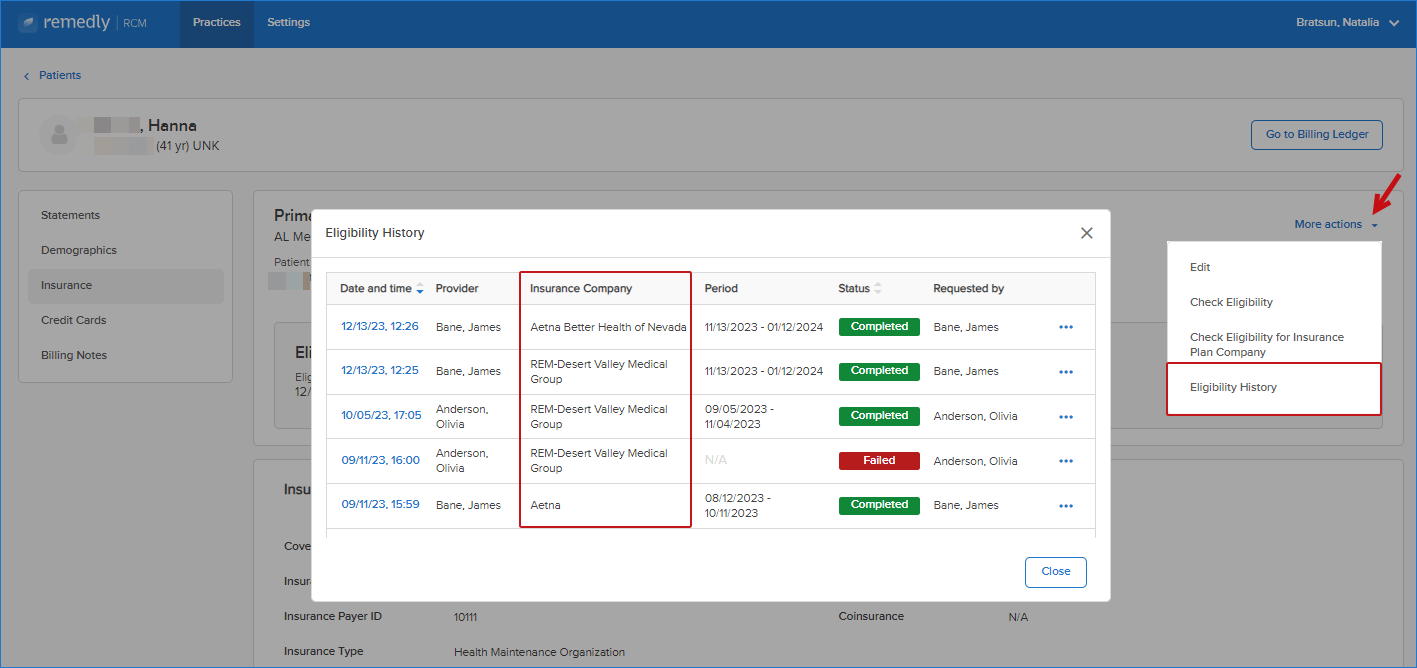Open row options for 12/13/23, 12:25 entry
Image resolution: width=1417 pixels, height=668 pixels.
1066,372
